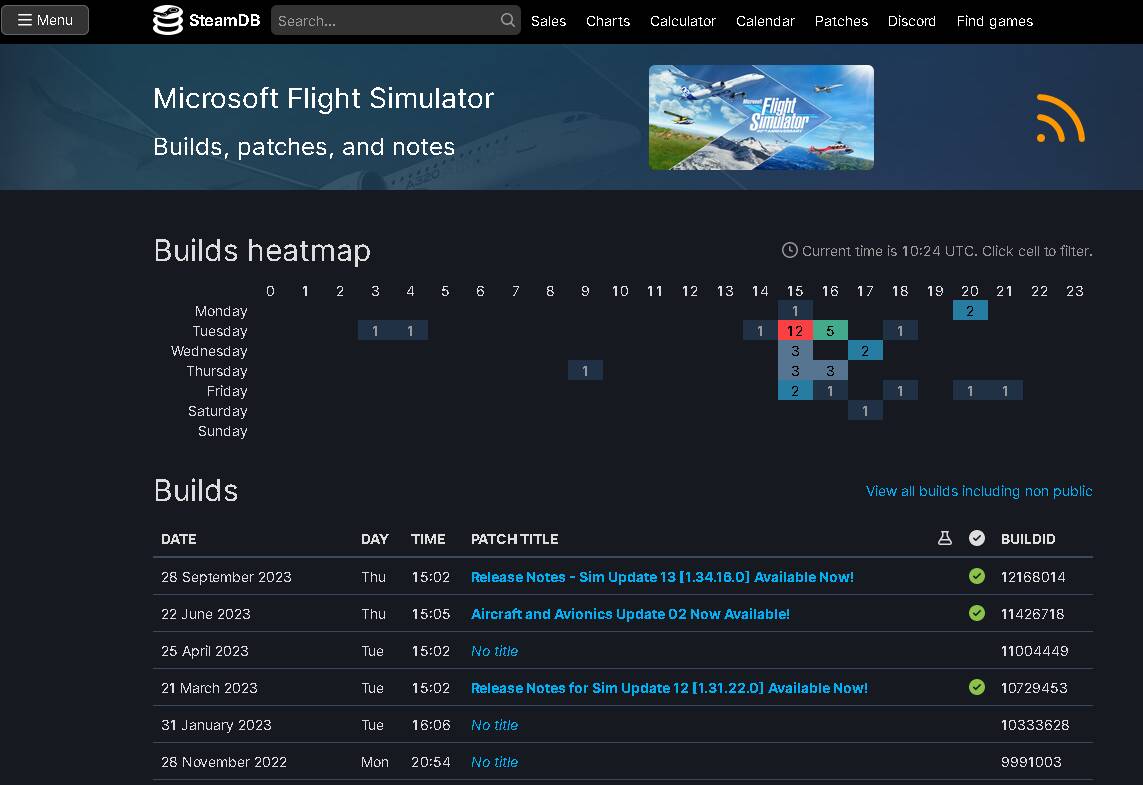Click the SteamDB logo icon
The image size is (1143, 785).
pyautogui.click(x=168, y=20)
